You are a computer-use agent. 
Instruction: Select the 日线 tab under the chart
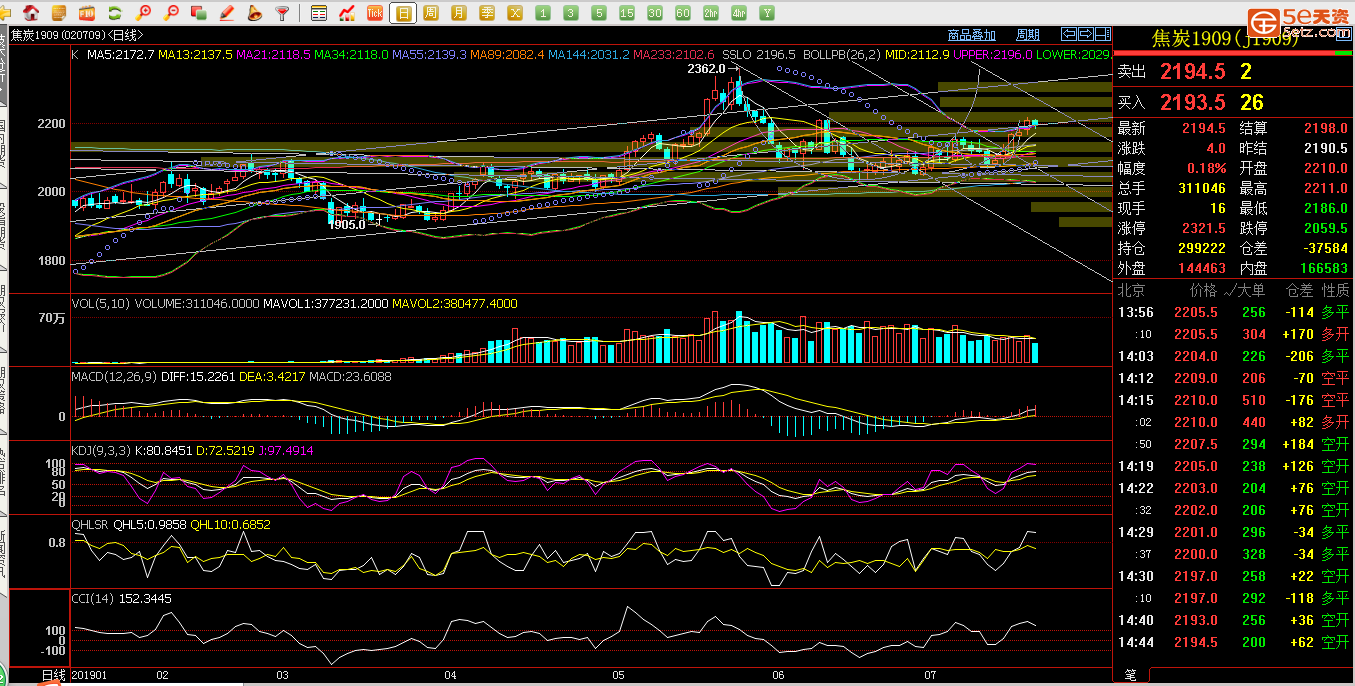53,675
